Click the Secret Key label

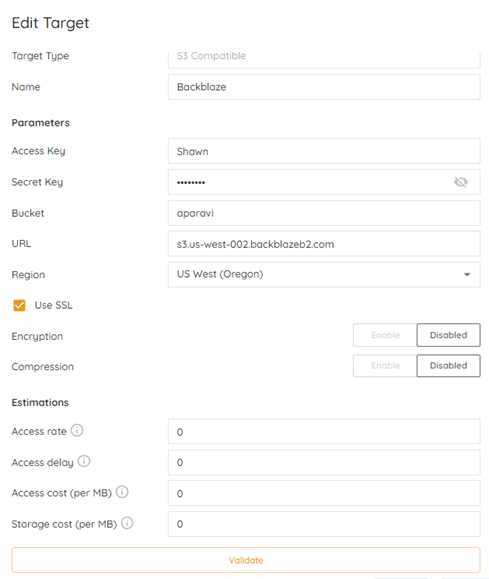coord(37,182)
